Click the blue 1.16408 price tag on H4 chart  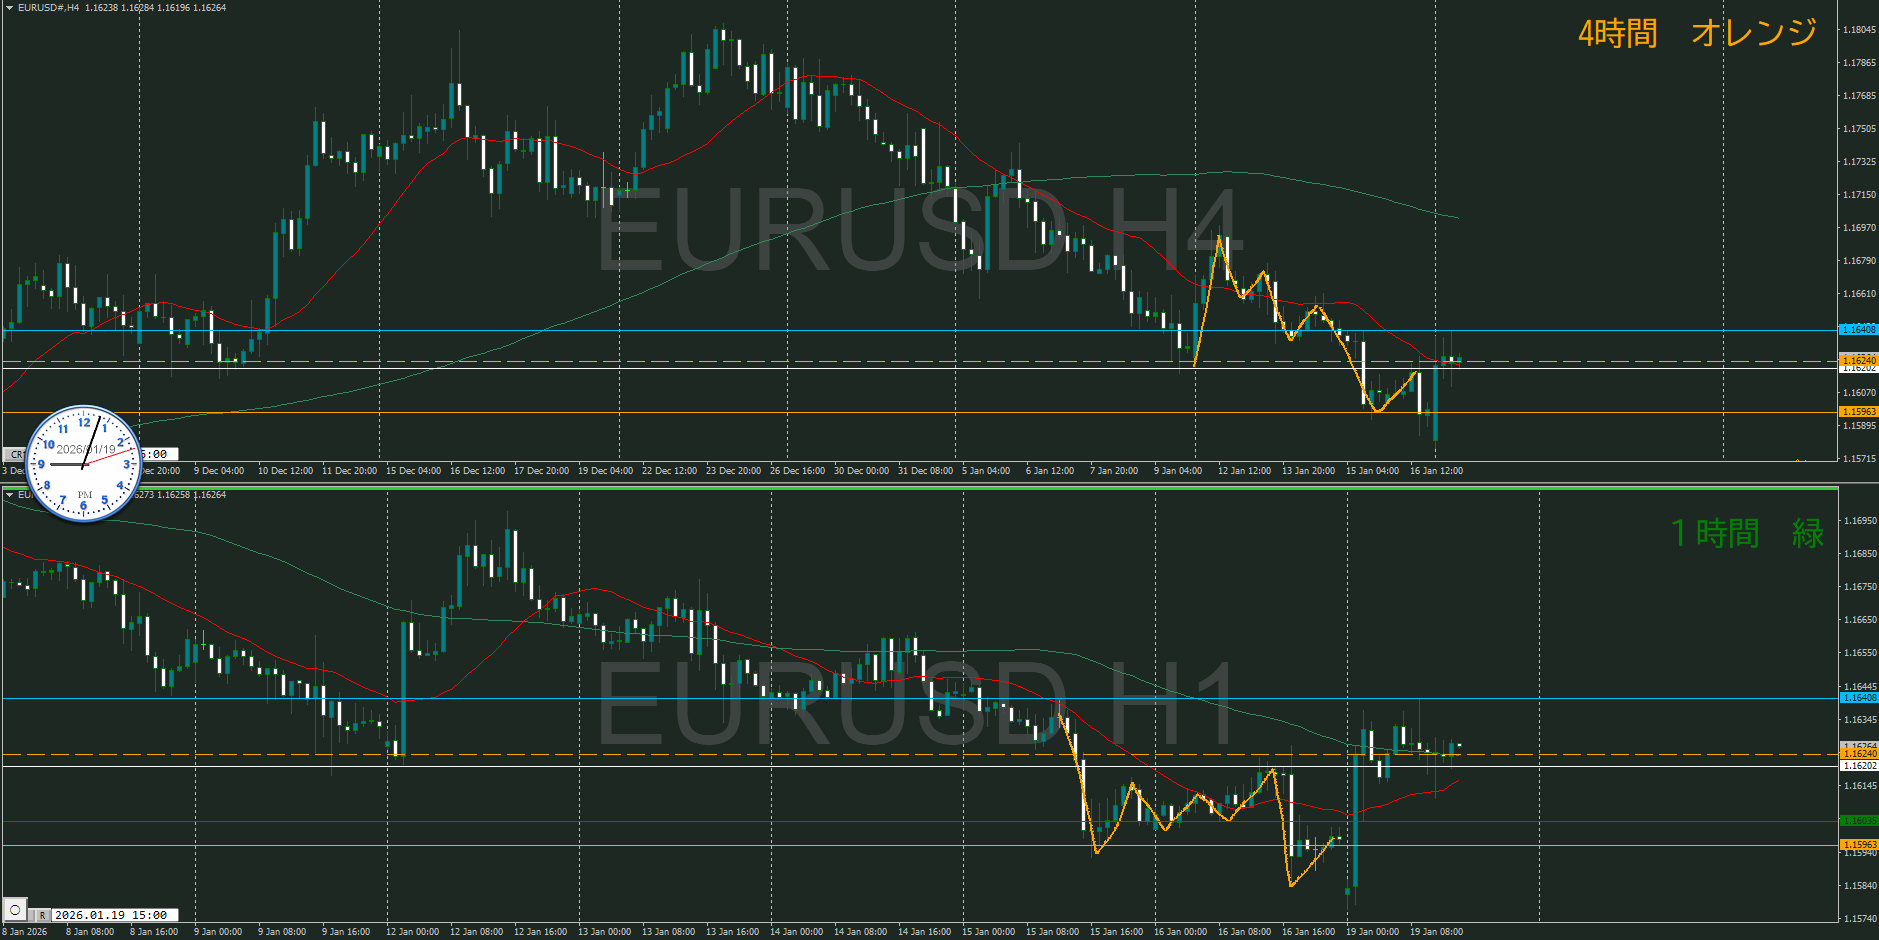pos(1859,330)
